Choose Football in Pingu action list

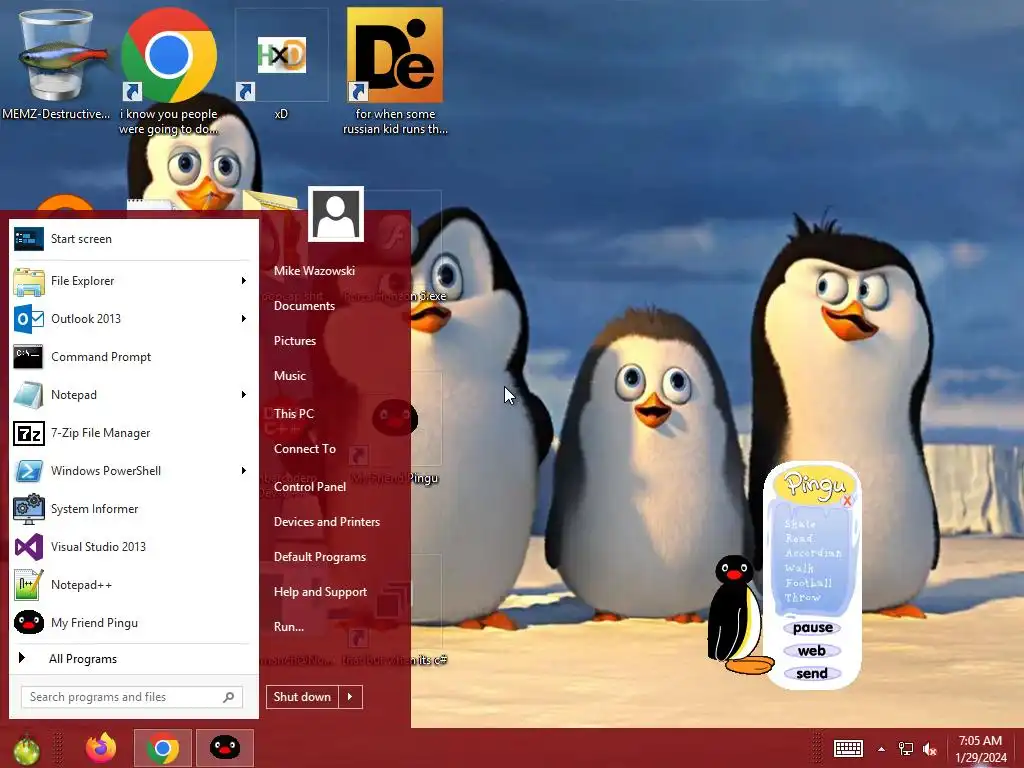(808, 583)
